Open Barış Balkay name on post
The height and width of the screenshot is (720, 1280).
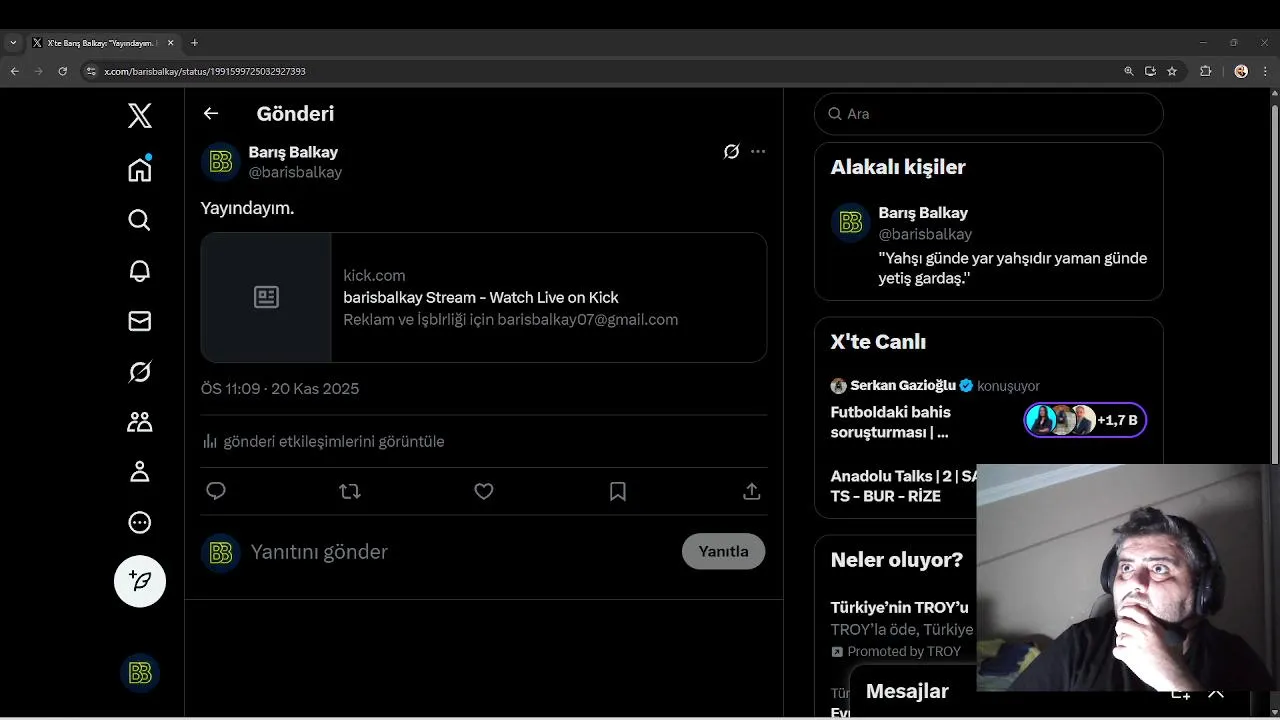[293, 152]
